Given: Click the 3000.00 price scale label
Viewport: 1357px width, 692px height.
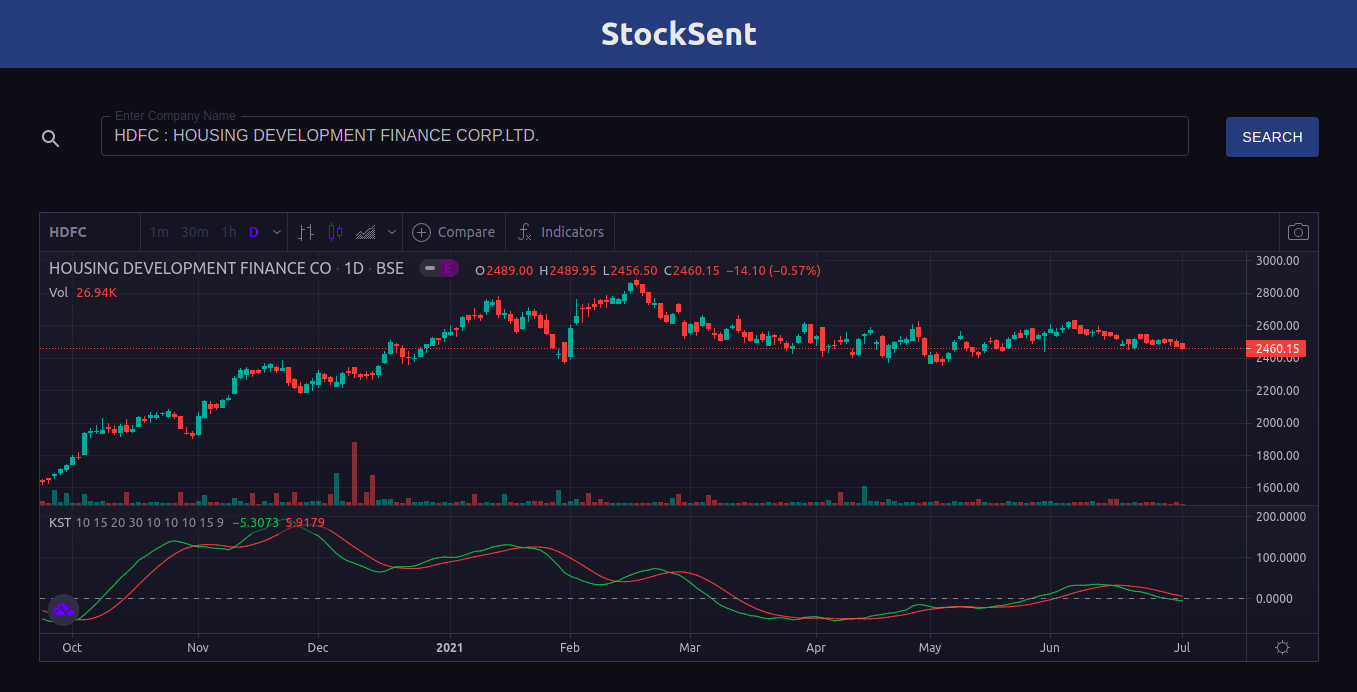Looking at the screenshot, I should 1277,260.
